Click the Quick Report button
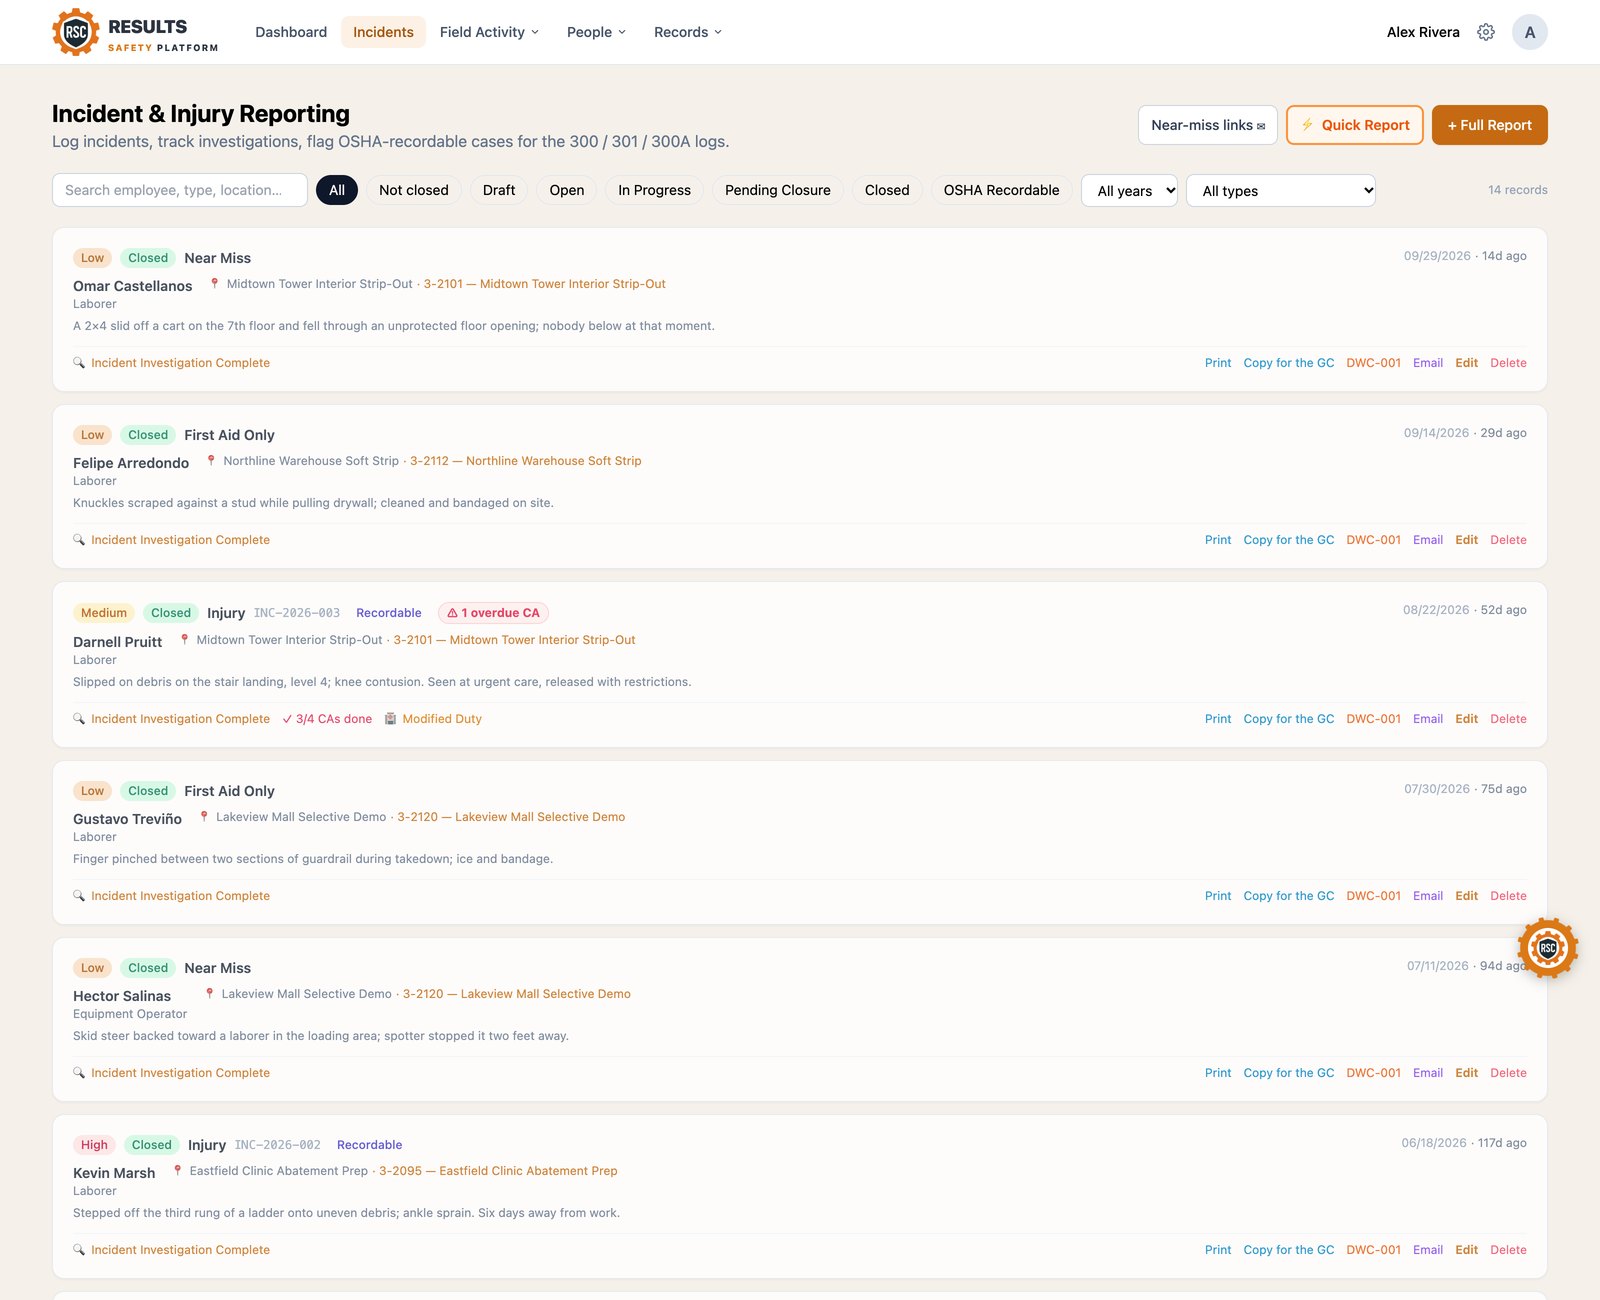This screenshot has width=1600, height=1300. [x=1354, y=125]
